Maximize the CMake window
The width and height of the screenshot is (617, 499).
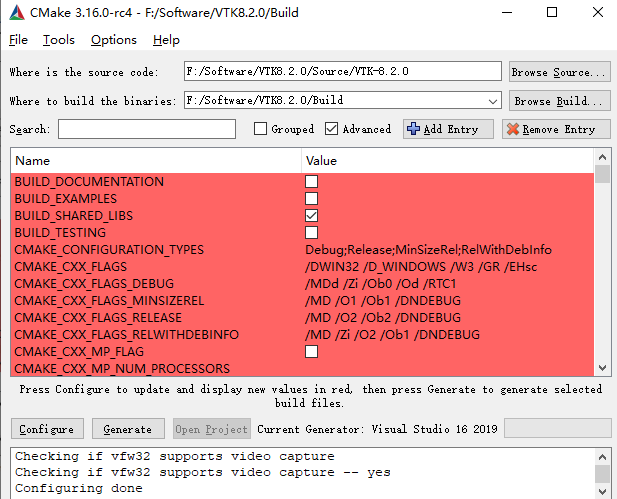click(x=552, y=13)
